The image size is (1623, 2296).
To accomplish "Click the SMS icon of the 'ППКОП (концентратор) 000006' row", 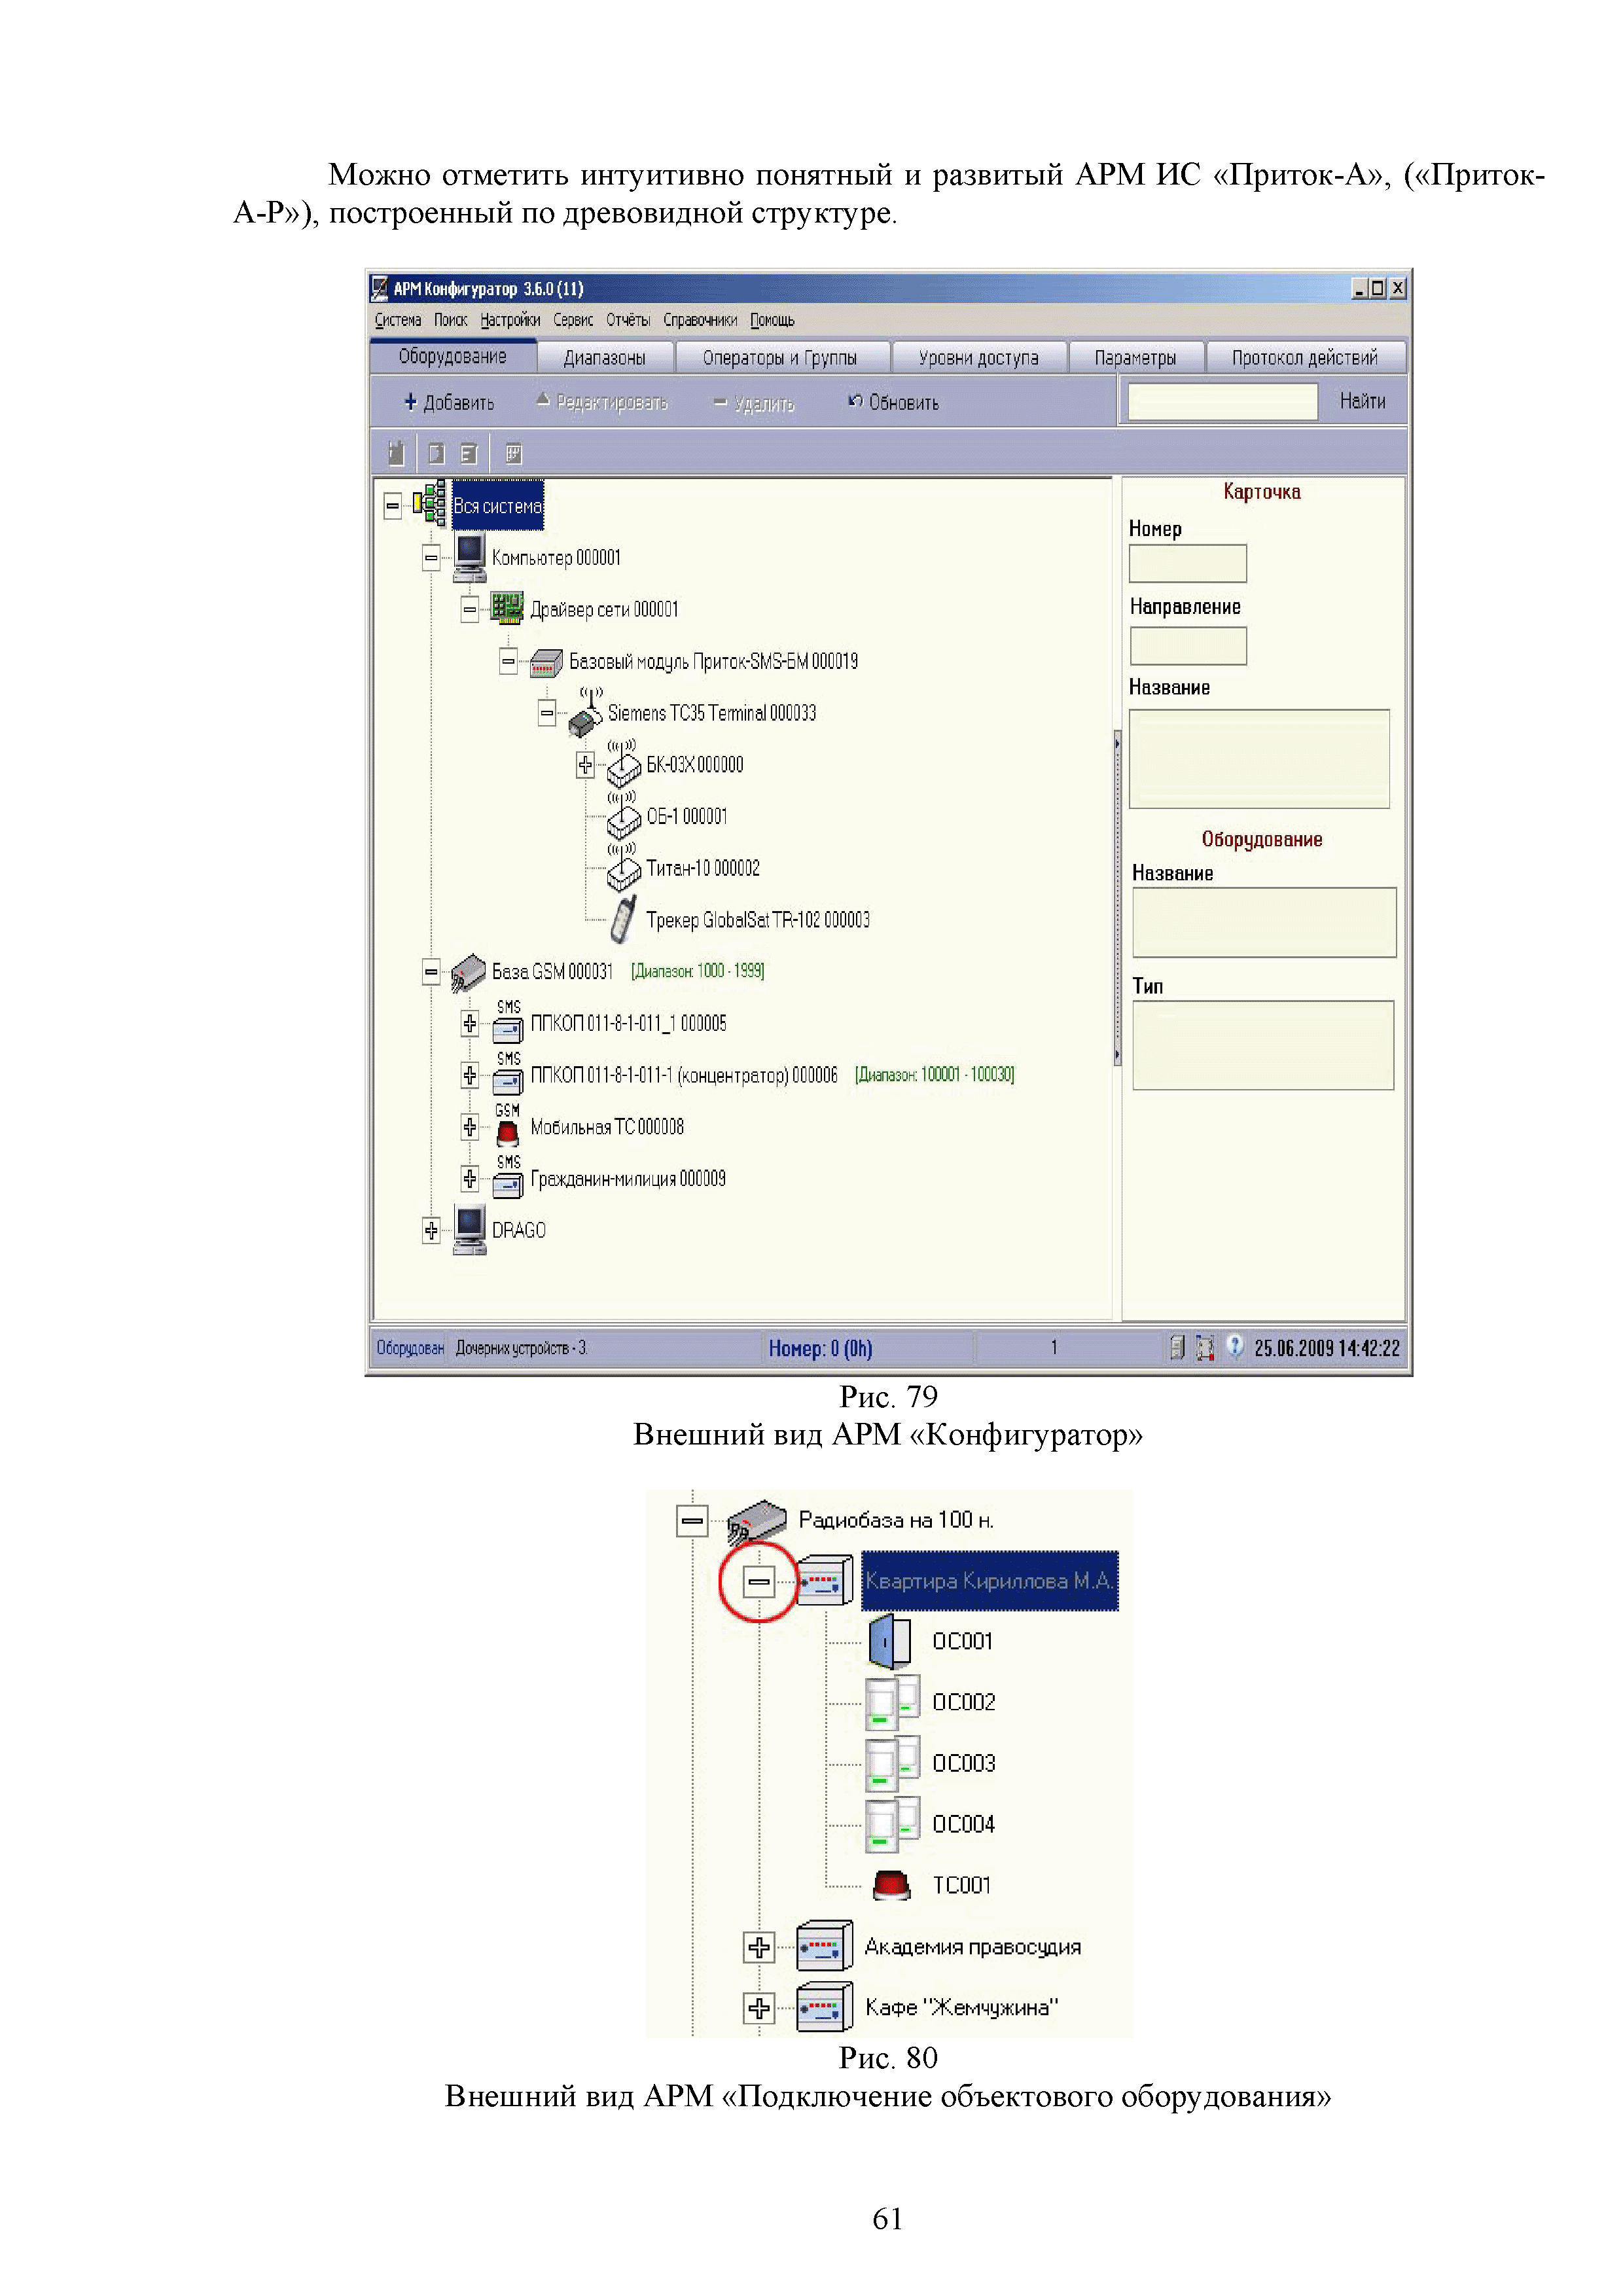I will click(x=508, y=1074).
